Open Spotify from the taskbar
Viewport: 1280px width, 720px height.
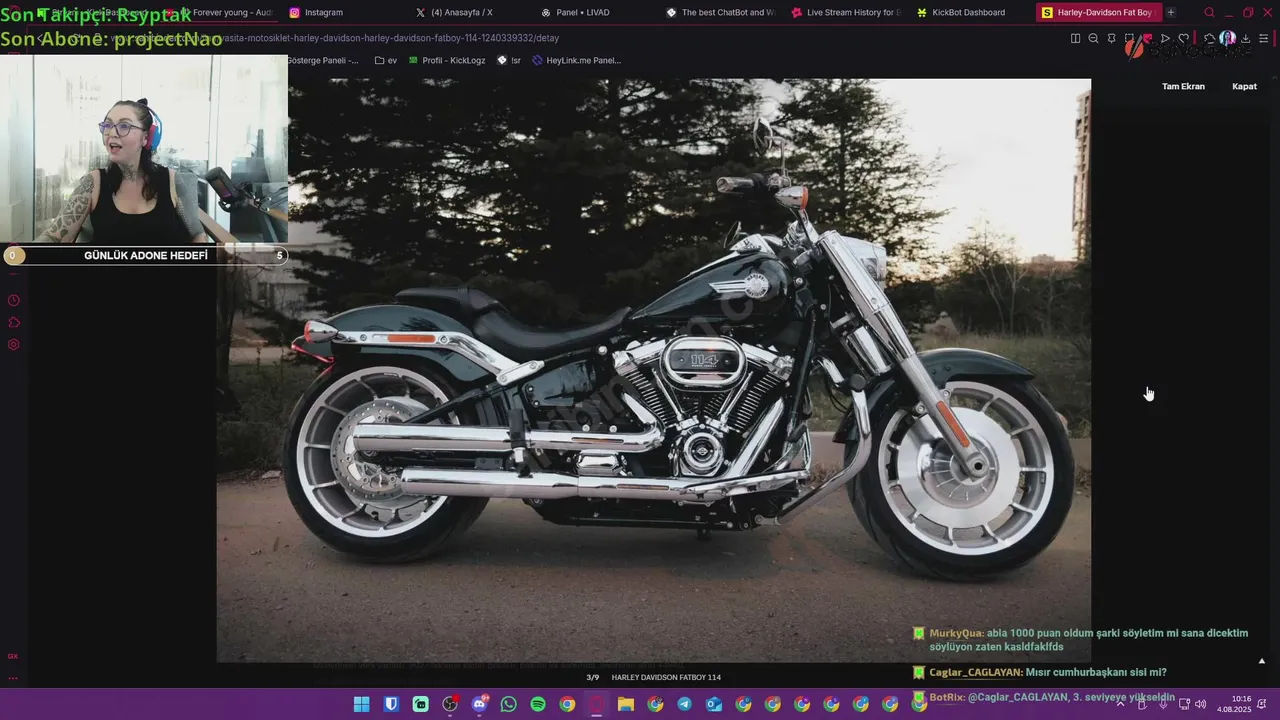click(538, 704)
